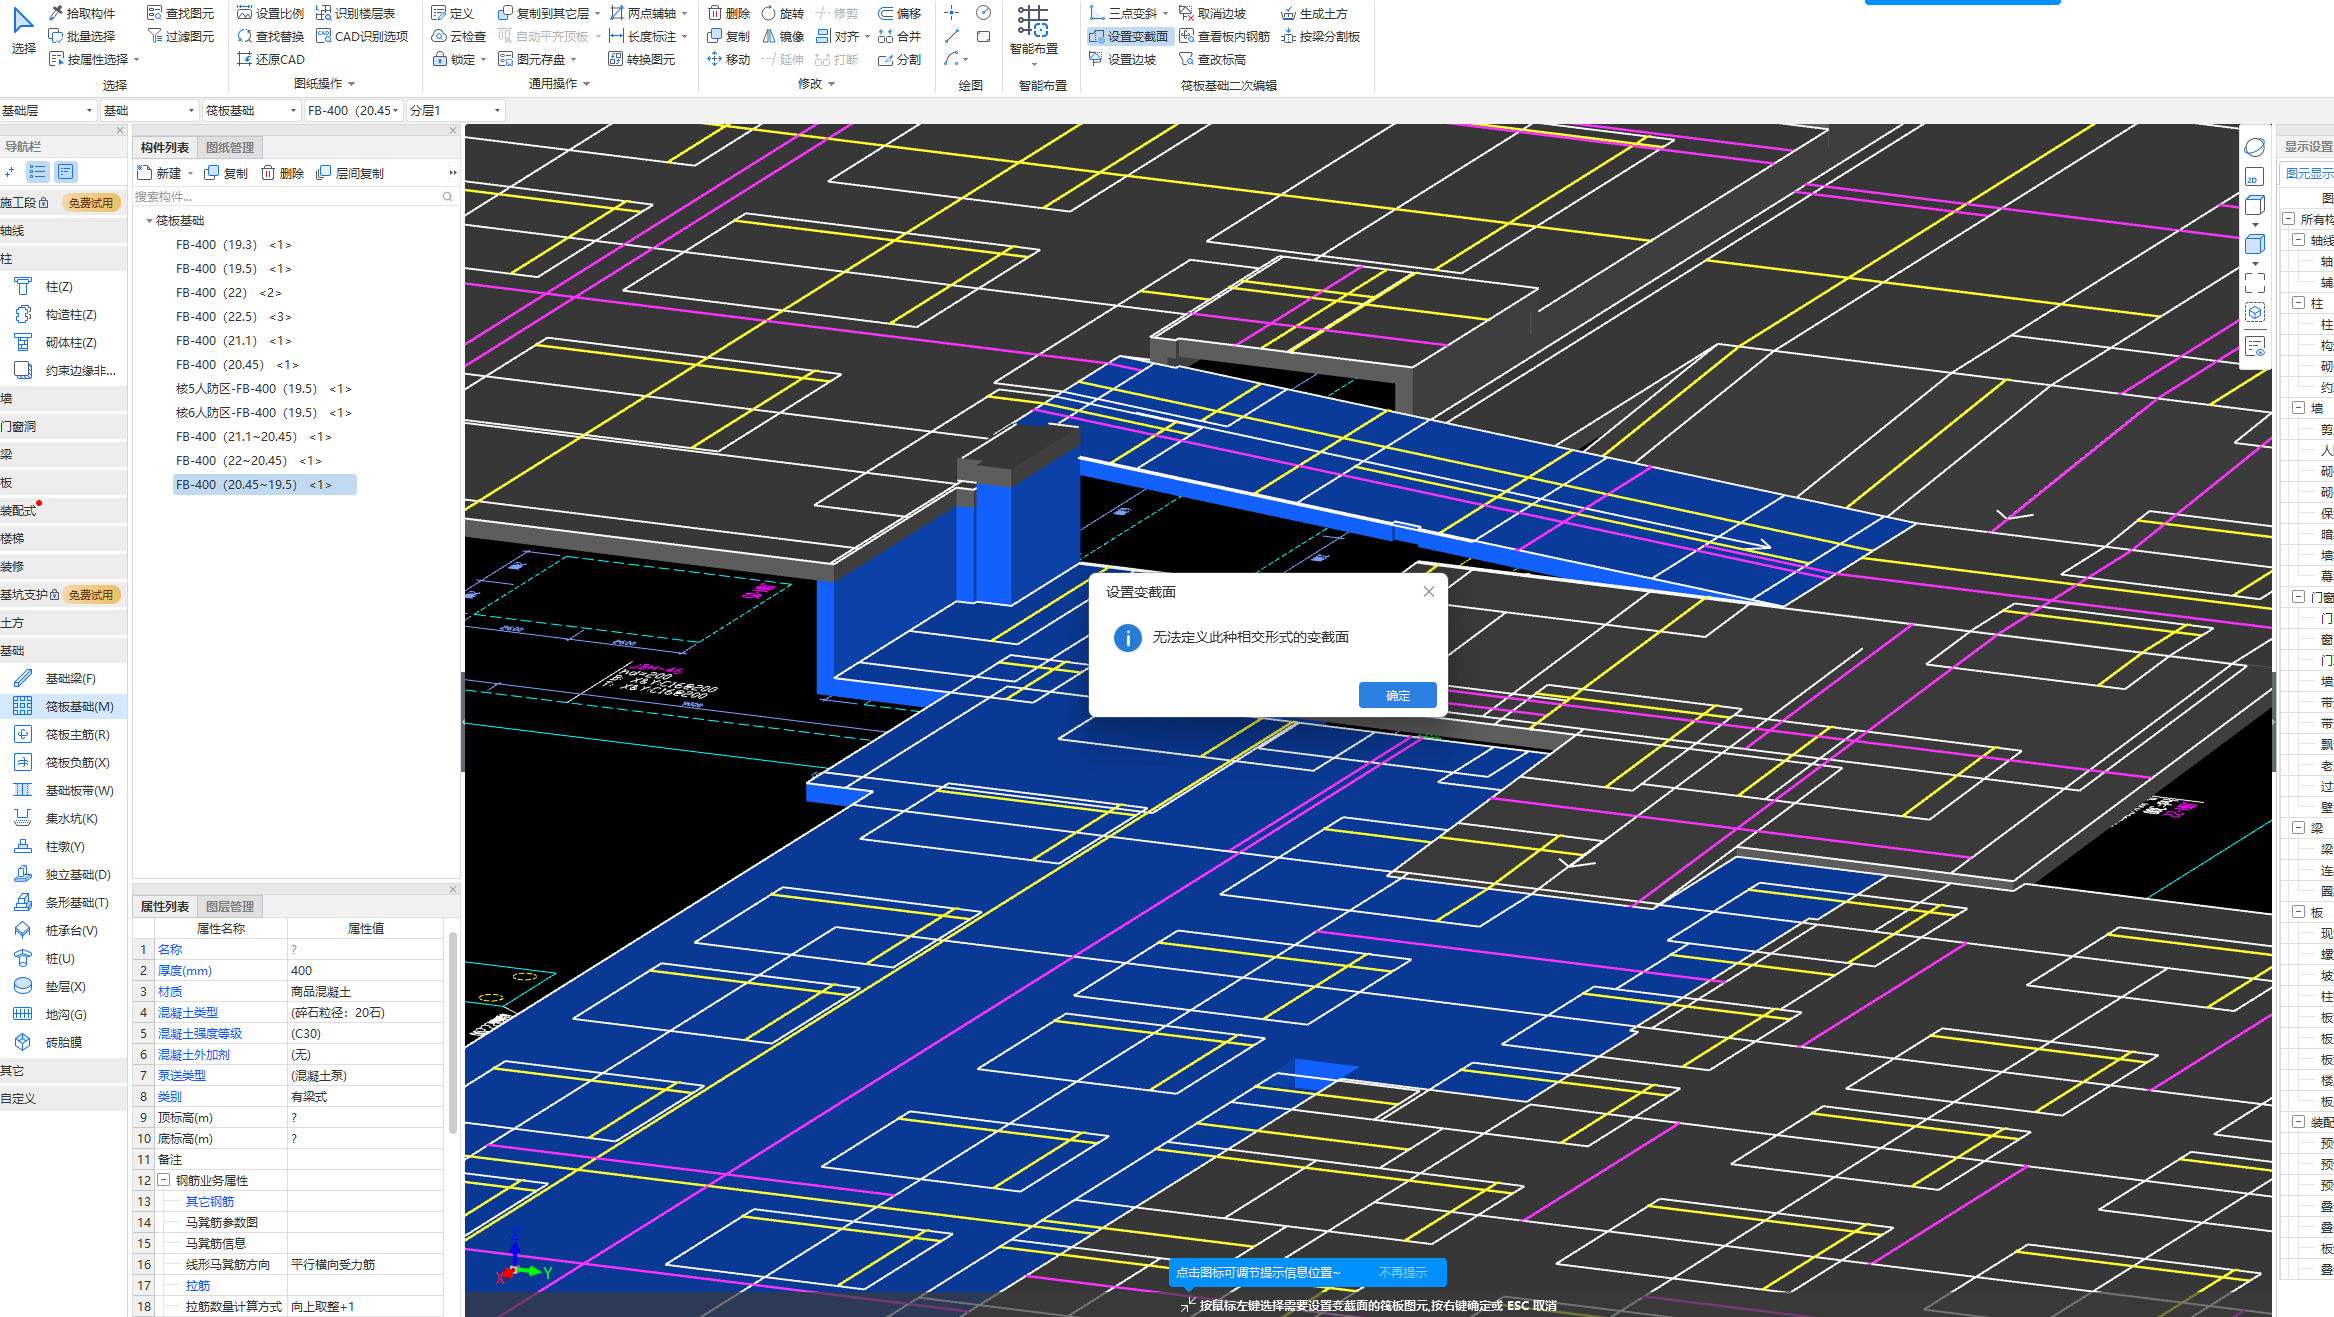The image size is (2334, 1317).
Task: Click the display settings eye icon
Action: click(2254, 346)
